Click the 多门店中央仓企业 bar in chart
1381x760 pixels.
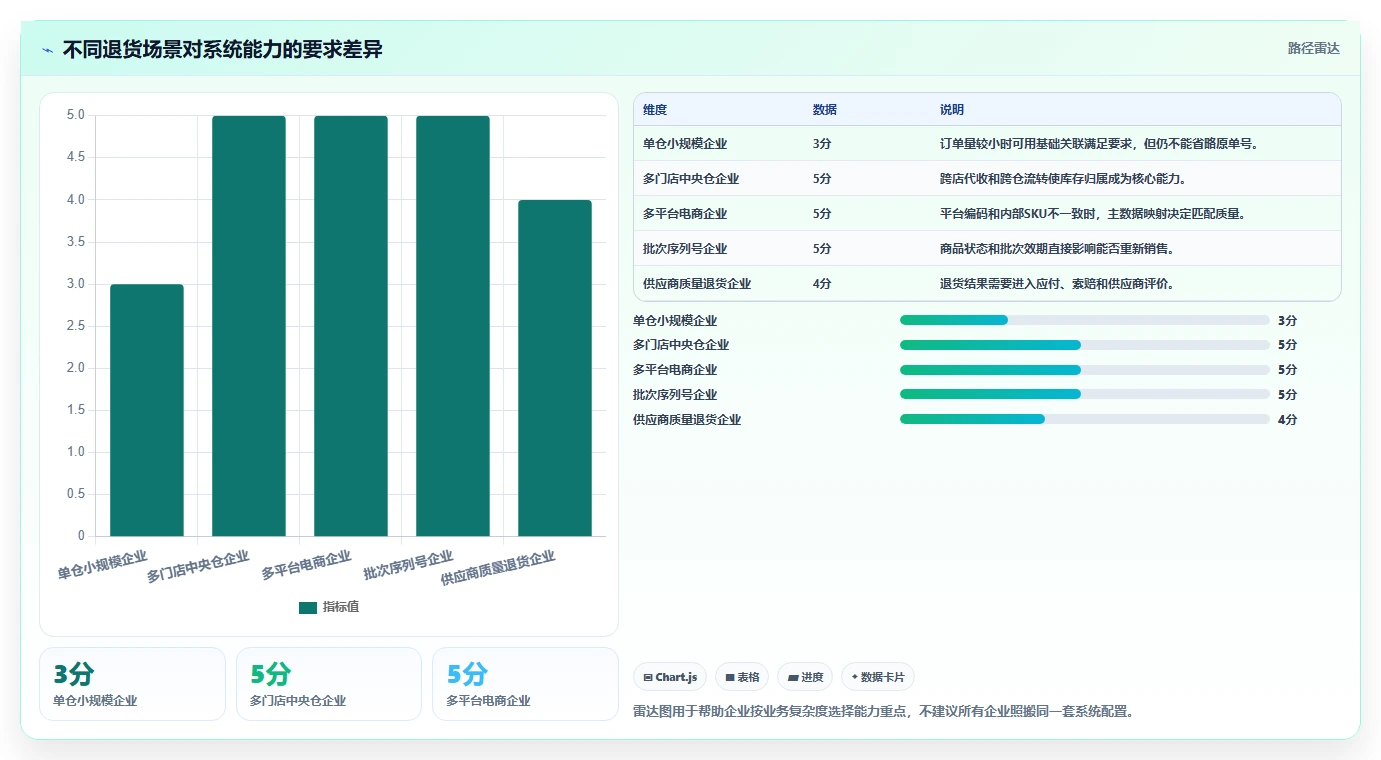(249, 326)
